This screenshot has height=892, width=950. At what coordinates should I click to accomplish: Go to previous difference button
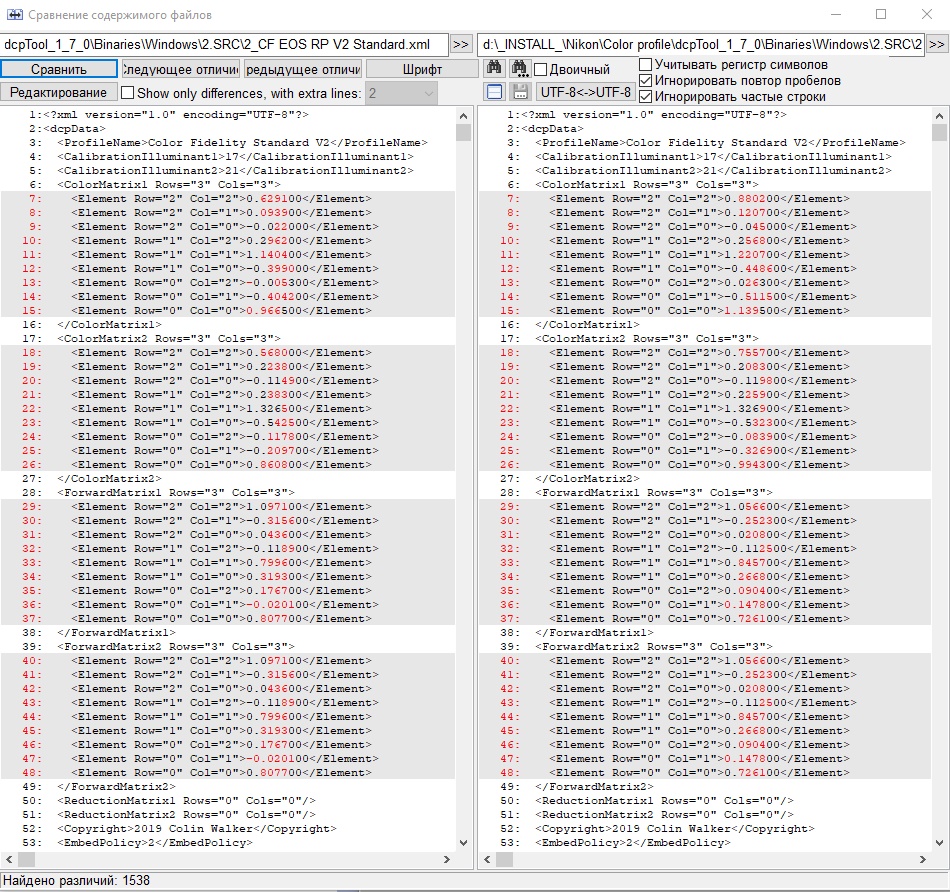click(302, 69)
